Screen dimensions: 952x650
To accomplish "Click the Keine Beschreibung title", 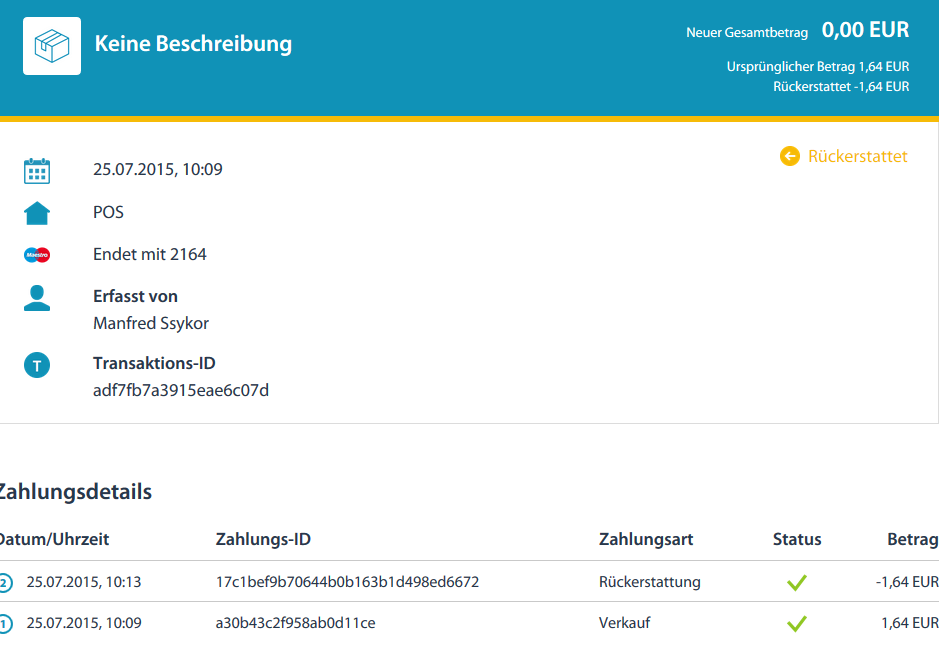I will tap(193, 44).
